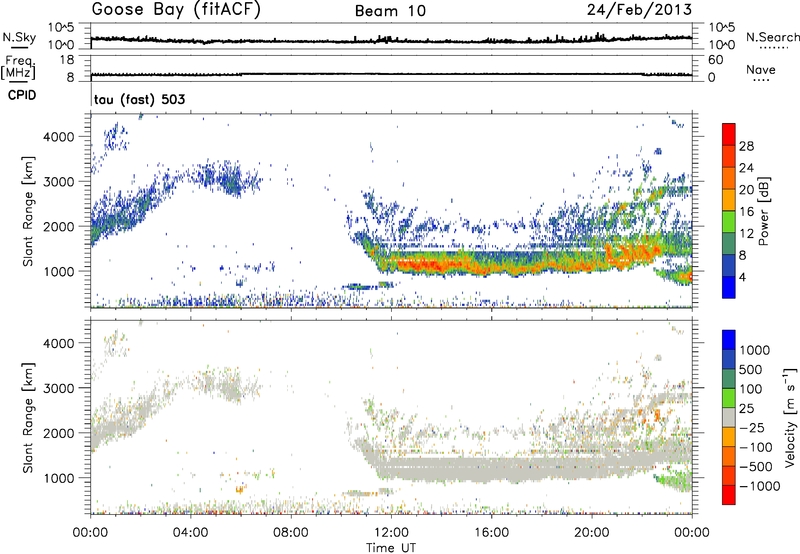Image resolution: width=800 pixels, height=554 pixels.
Task: Click the 16 value on the Power scale
Action: point(746,212)
